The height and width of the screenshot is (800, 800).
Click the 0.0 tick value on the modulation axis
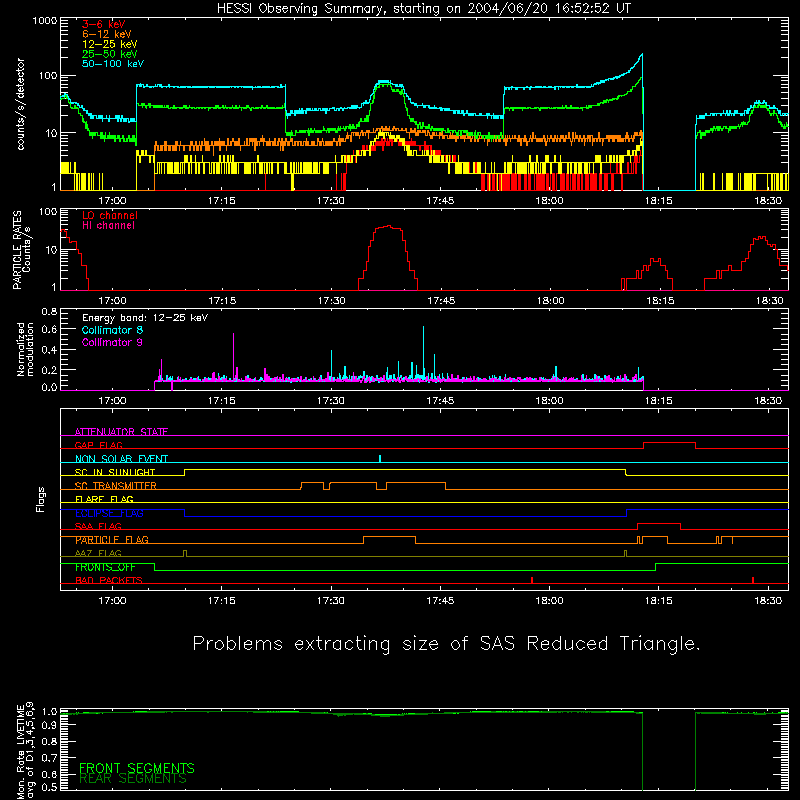point(49,387)
